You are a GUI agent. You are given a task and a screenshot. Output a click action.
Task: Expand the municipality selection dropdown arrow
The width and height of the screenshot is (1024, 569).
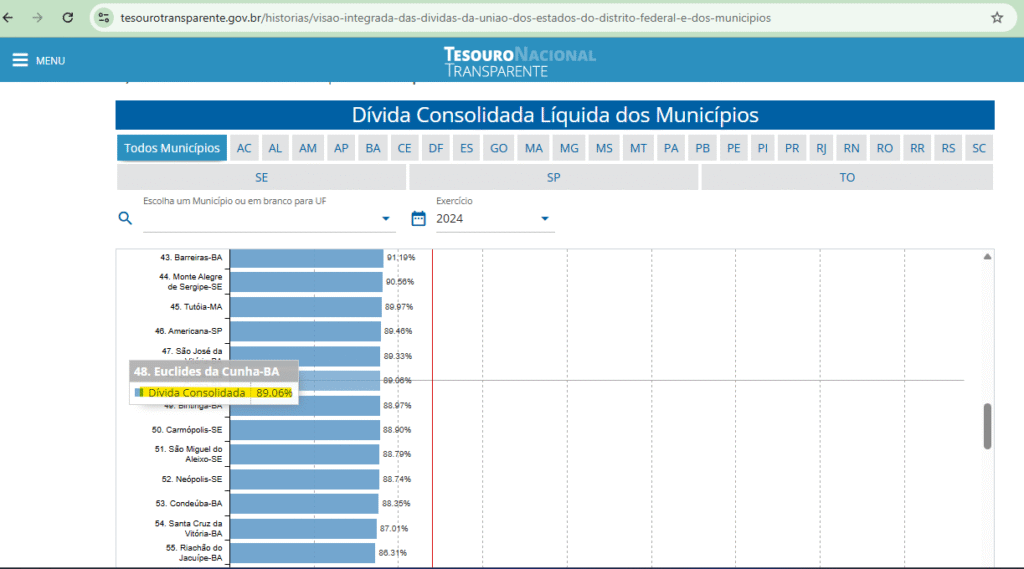pos(387,219)
